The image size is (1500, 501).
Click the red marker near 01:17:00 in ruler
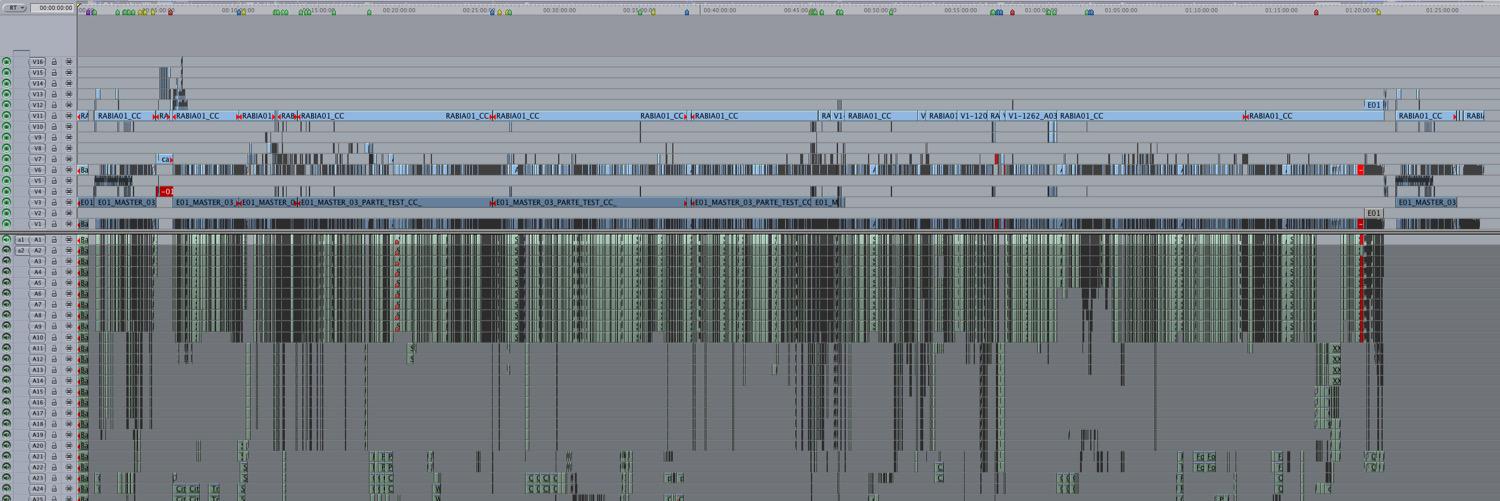[1316, 13]
